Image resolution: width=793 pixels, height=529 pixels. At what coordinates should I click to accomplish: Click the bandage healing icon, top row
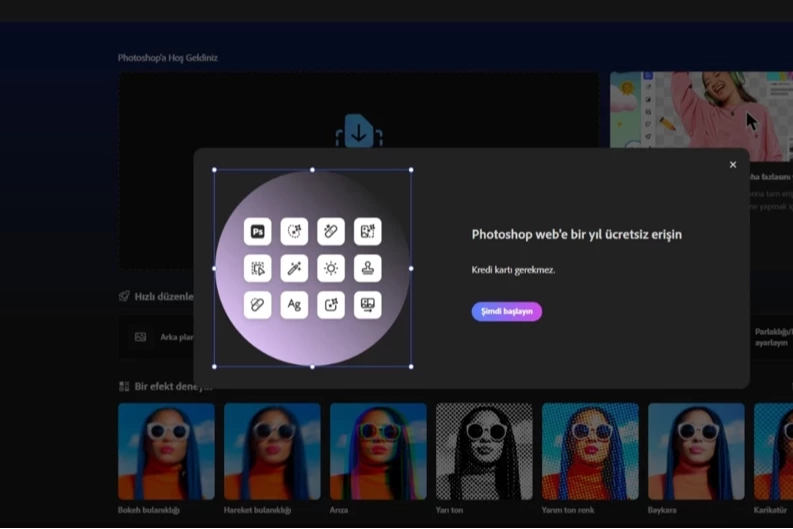[x=331, y=232]
